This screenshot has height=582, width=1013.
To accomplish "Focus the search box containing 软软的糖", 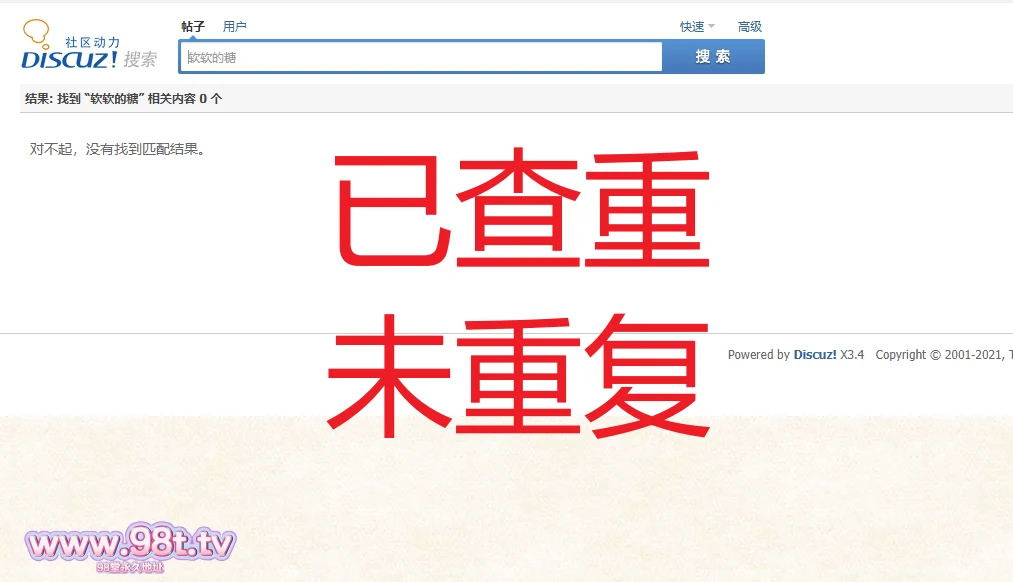I will [420, 57].
